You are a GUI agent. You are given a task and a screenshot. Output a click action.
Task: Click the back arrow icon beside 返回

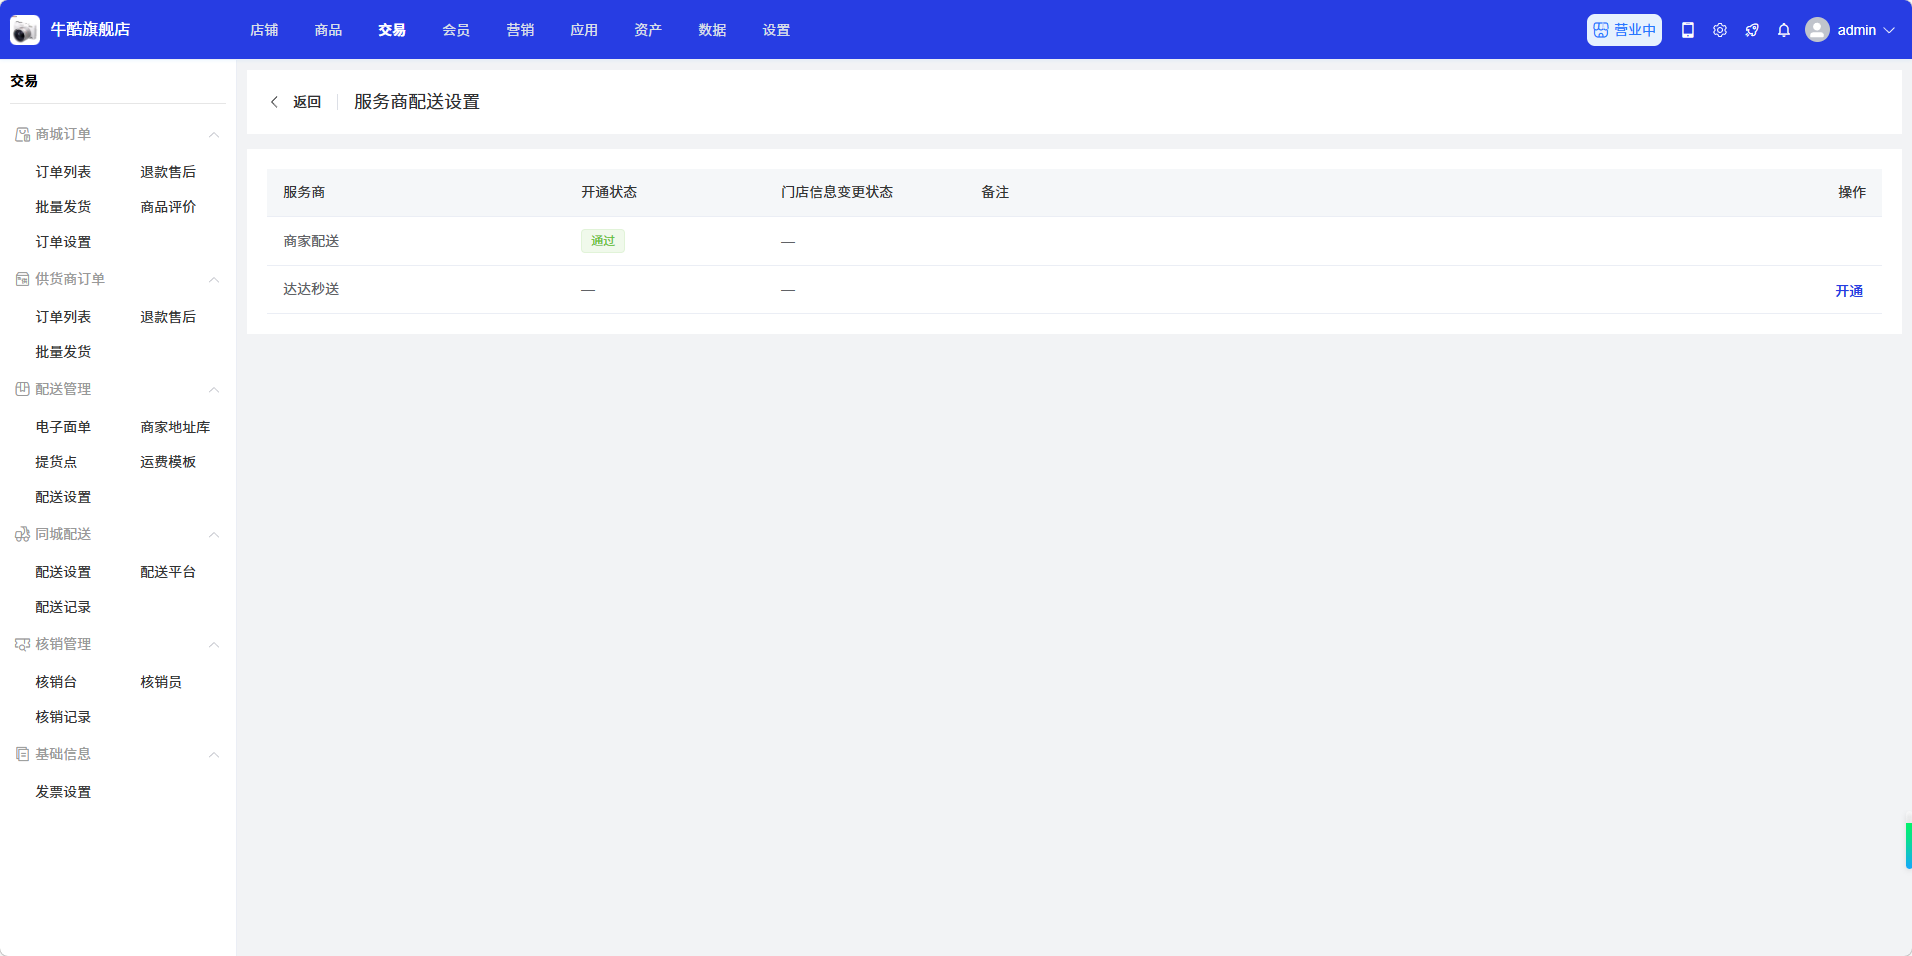pyautogui.click(x=274, y=102)
